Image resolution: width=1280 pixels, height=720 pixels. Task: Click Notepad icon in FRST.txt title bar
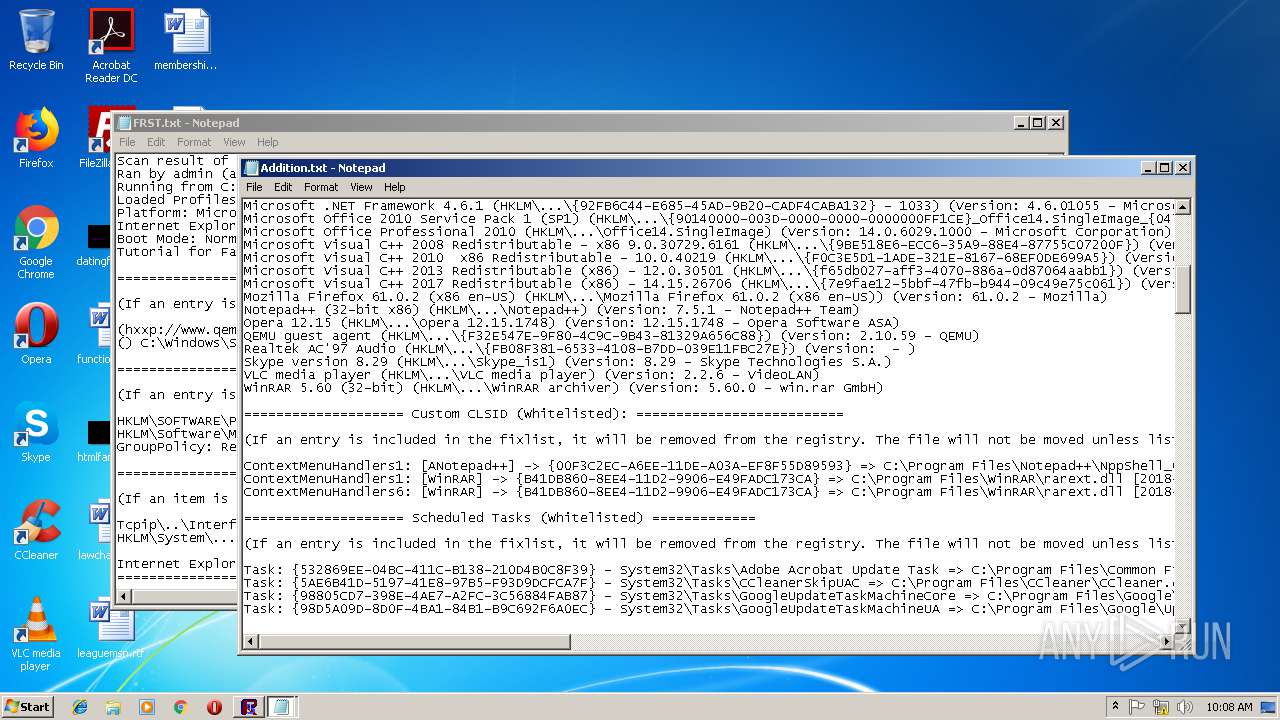coord(125,123)
